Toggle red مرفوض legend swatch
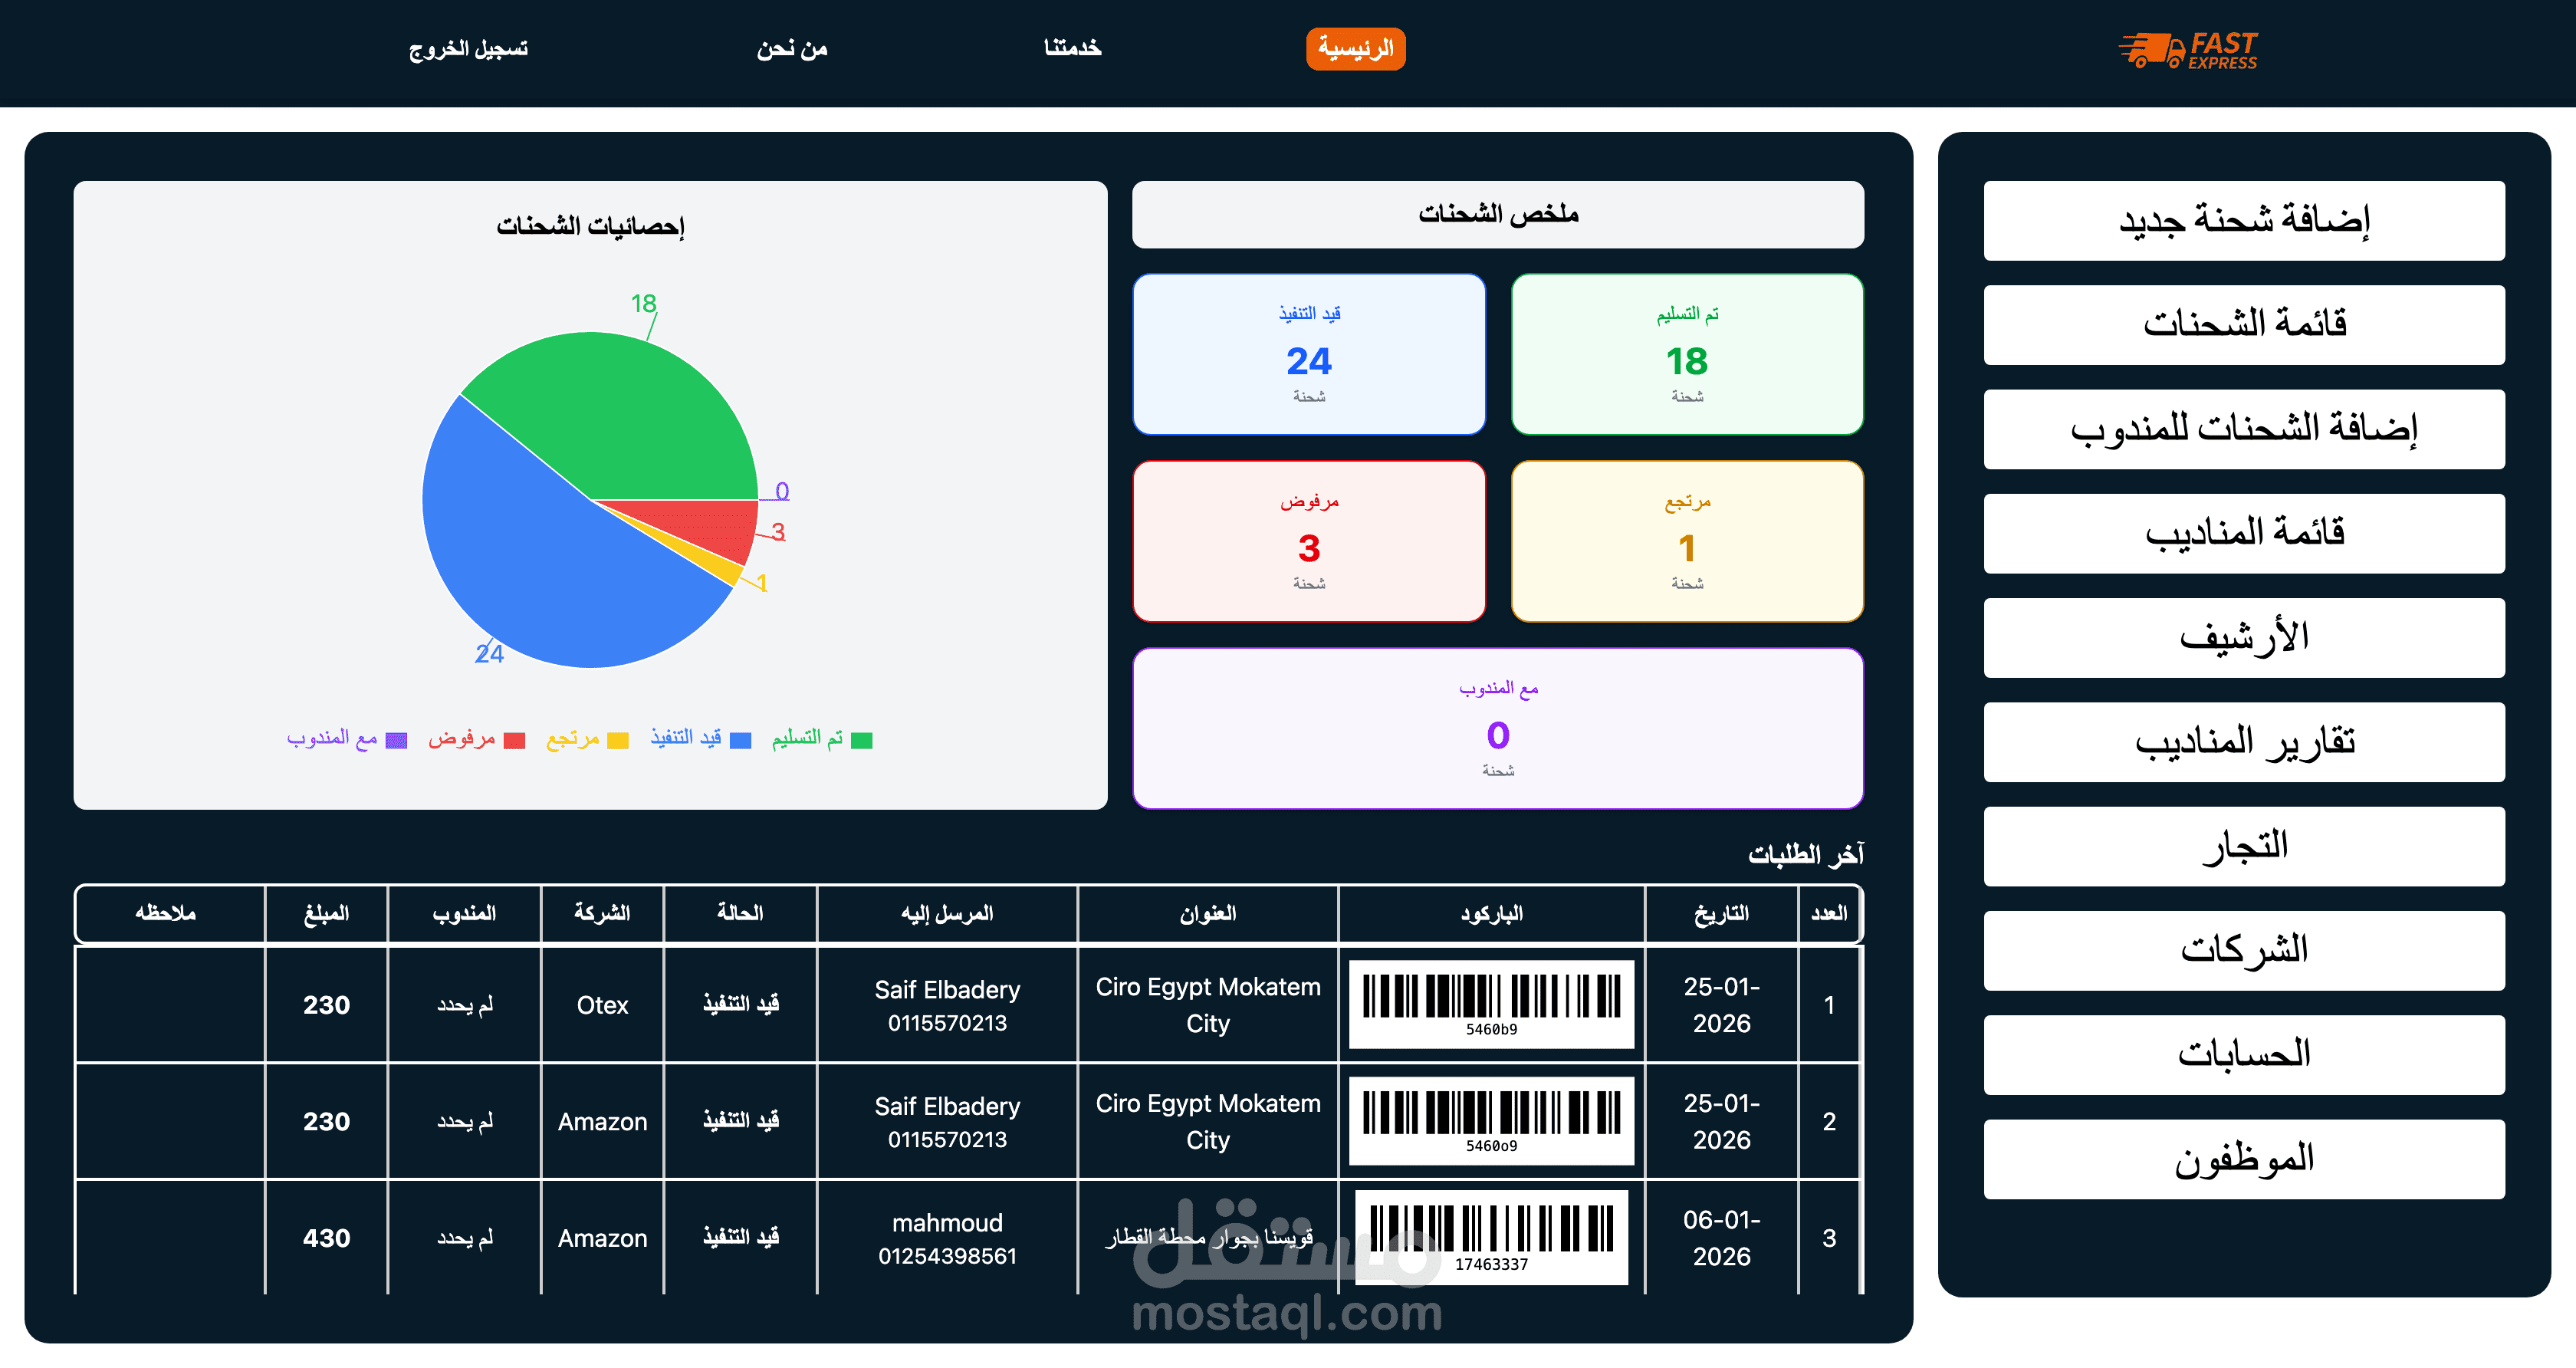The image size is (2576, 1368). (x=514, y=740)
